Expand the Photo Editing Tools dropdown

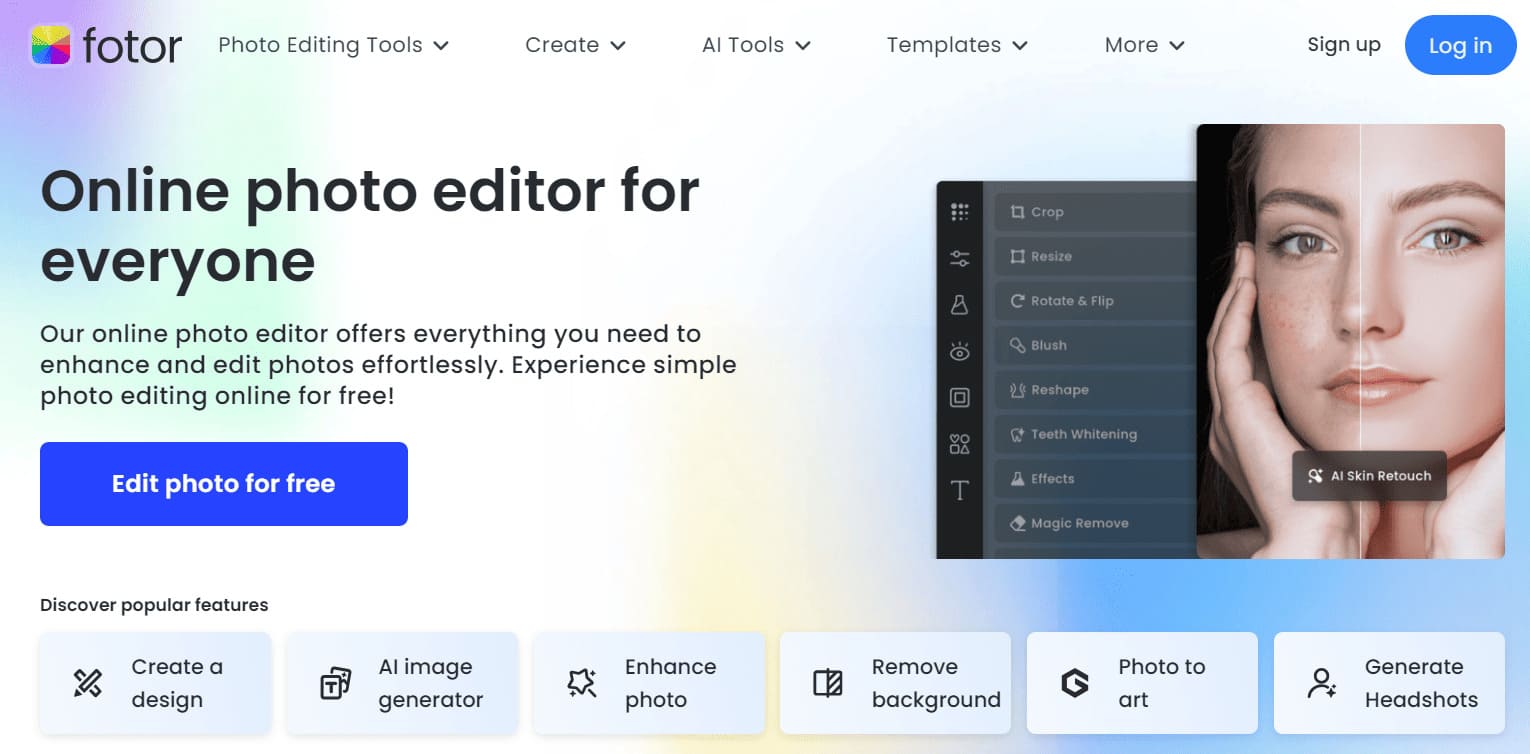click(x=333, y=45)
